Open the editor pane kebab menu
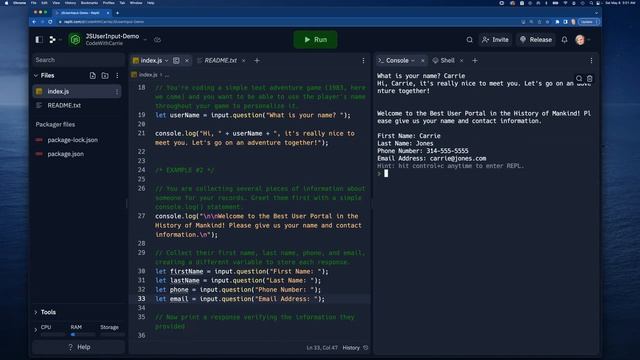 click(363, 60)
